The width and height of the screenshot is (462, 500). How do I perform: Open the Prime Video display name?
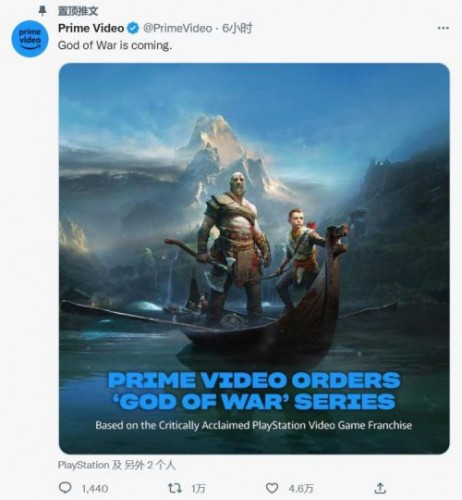pos(91,28)
